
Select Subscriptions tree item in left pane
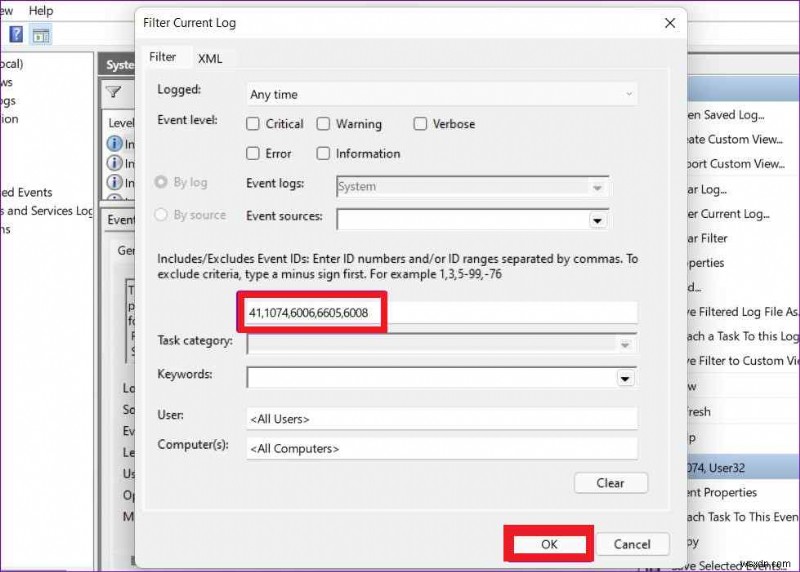(x=6, y=229)
